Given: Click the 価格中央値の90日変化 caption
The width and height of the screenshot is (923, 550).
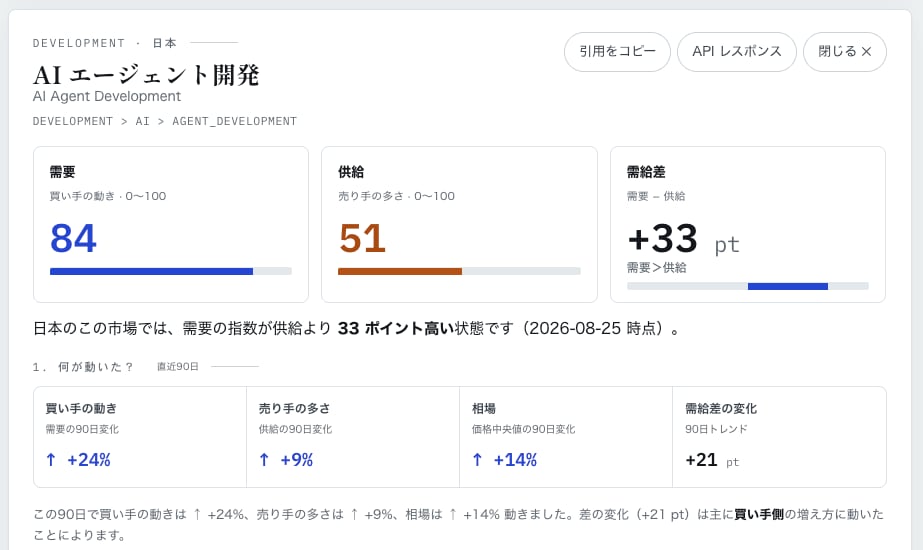Looking at the screenshot, I should point(523,429).
